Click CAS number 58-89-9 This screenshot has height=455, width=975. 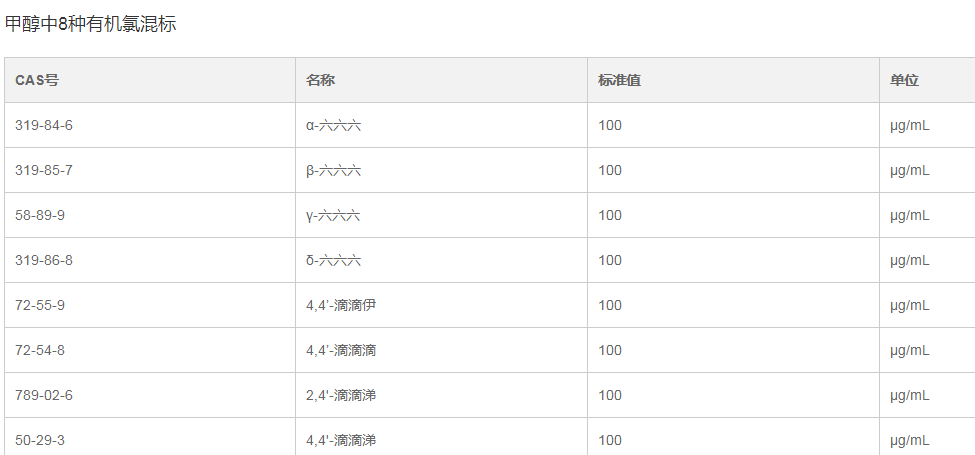(x=40, y=215)
